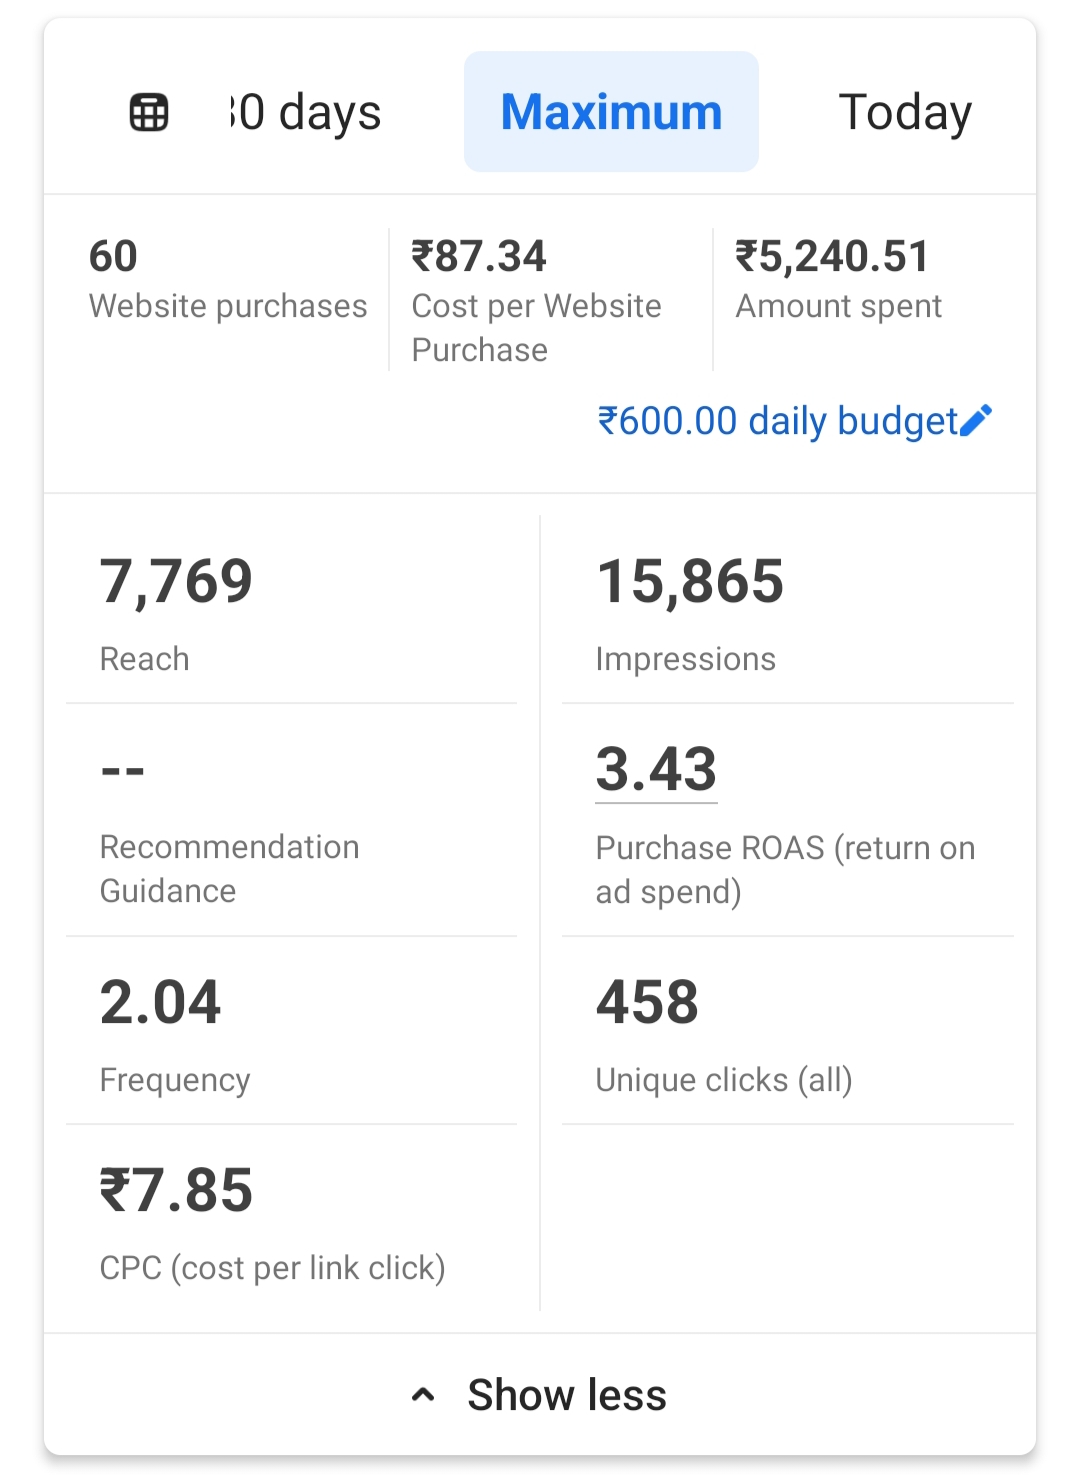This screenshot has height=1484, width=1080.
Task: Switch to the 30 days tab
Action: [305, 112]
